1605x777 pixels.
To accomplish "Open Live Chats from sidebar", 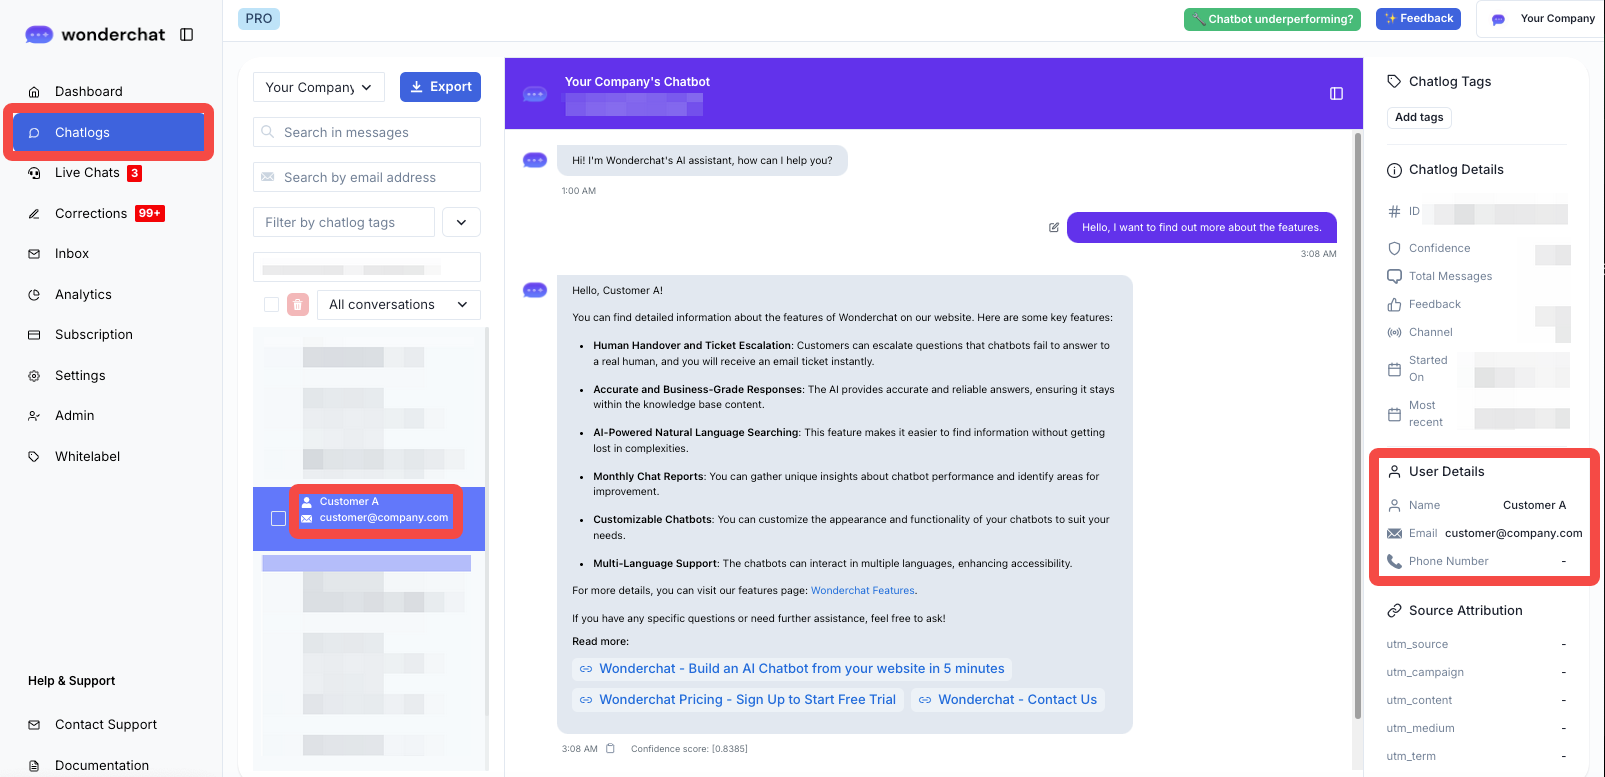I will click(x=87, y=173).
